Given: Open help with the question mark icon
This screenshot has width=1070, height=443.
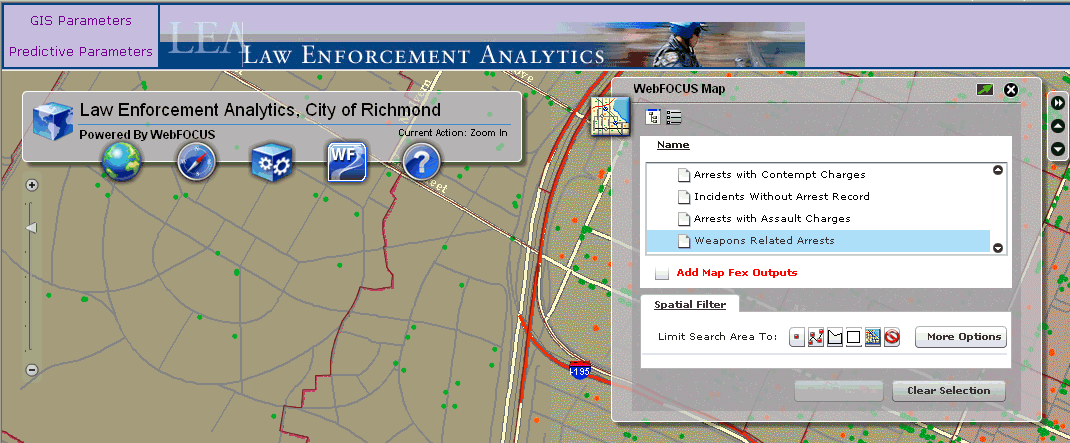Looking at the screenshot, I should pos(422,161).
